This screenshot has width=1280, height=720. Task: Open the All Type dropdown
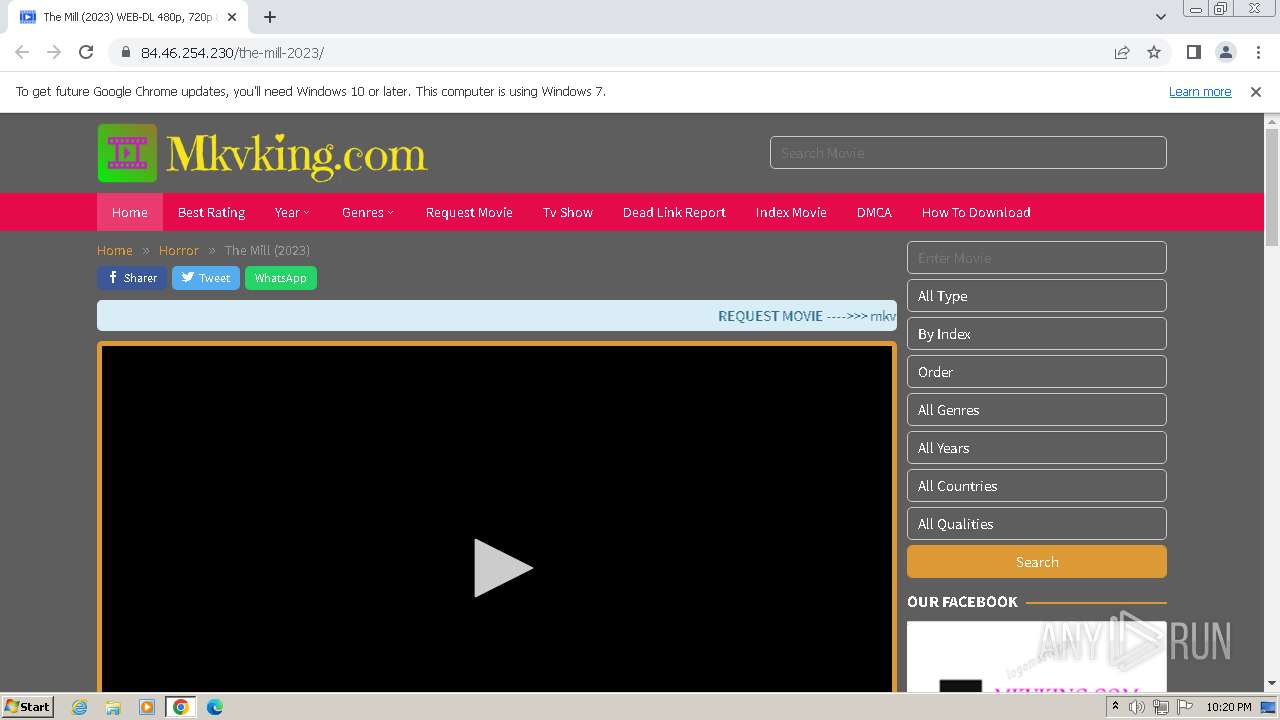point(1037,295)
